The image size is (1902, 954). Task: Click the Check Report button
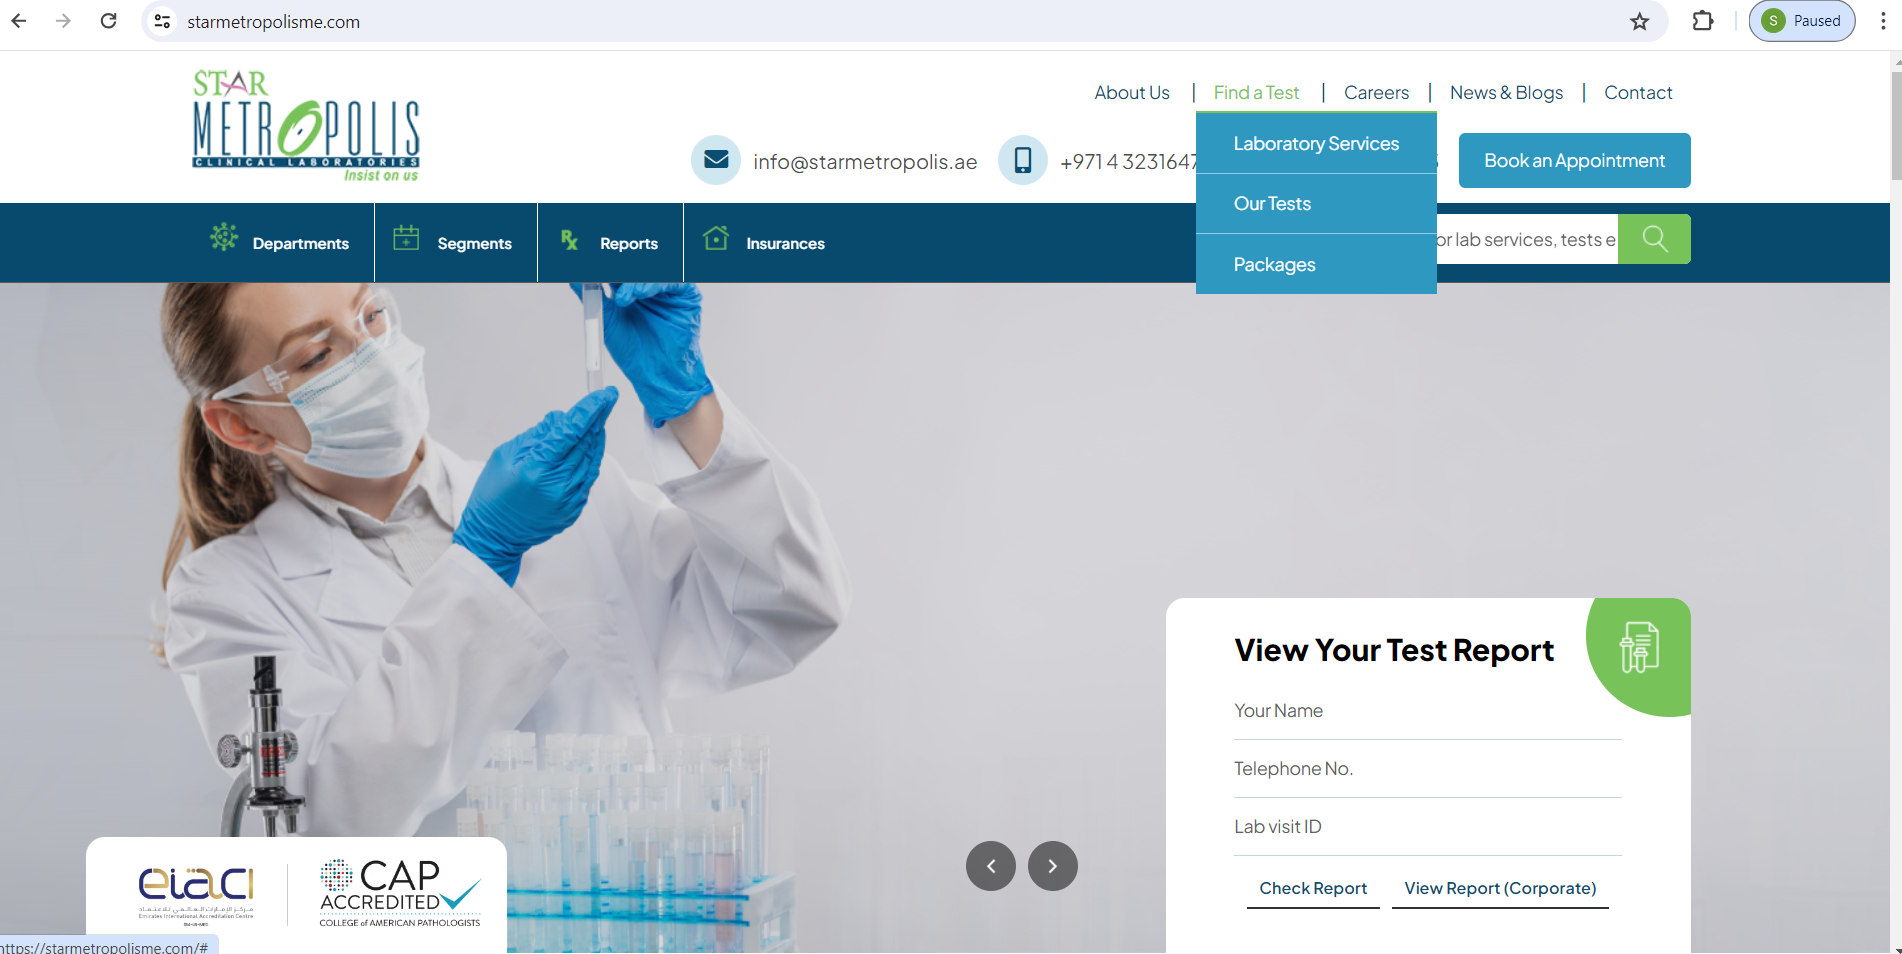tap(1312, 888)
